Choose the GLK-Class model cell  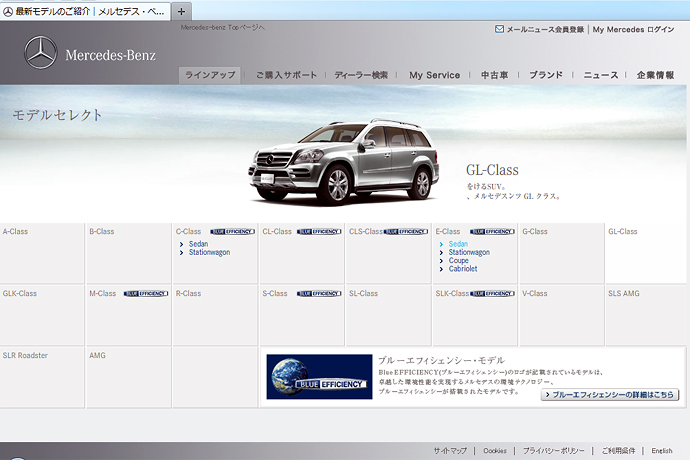pos(42,315)
